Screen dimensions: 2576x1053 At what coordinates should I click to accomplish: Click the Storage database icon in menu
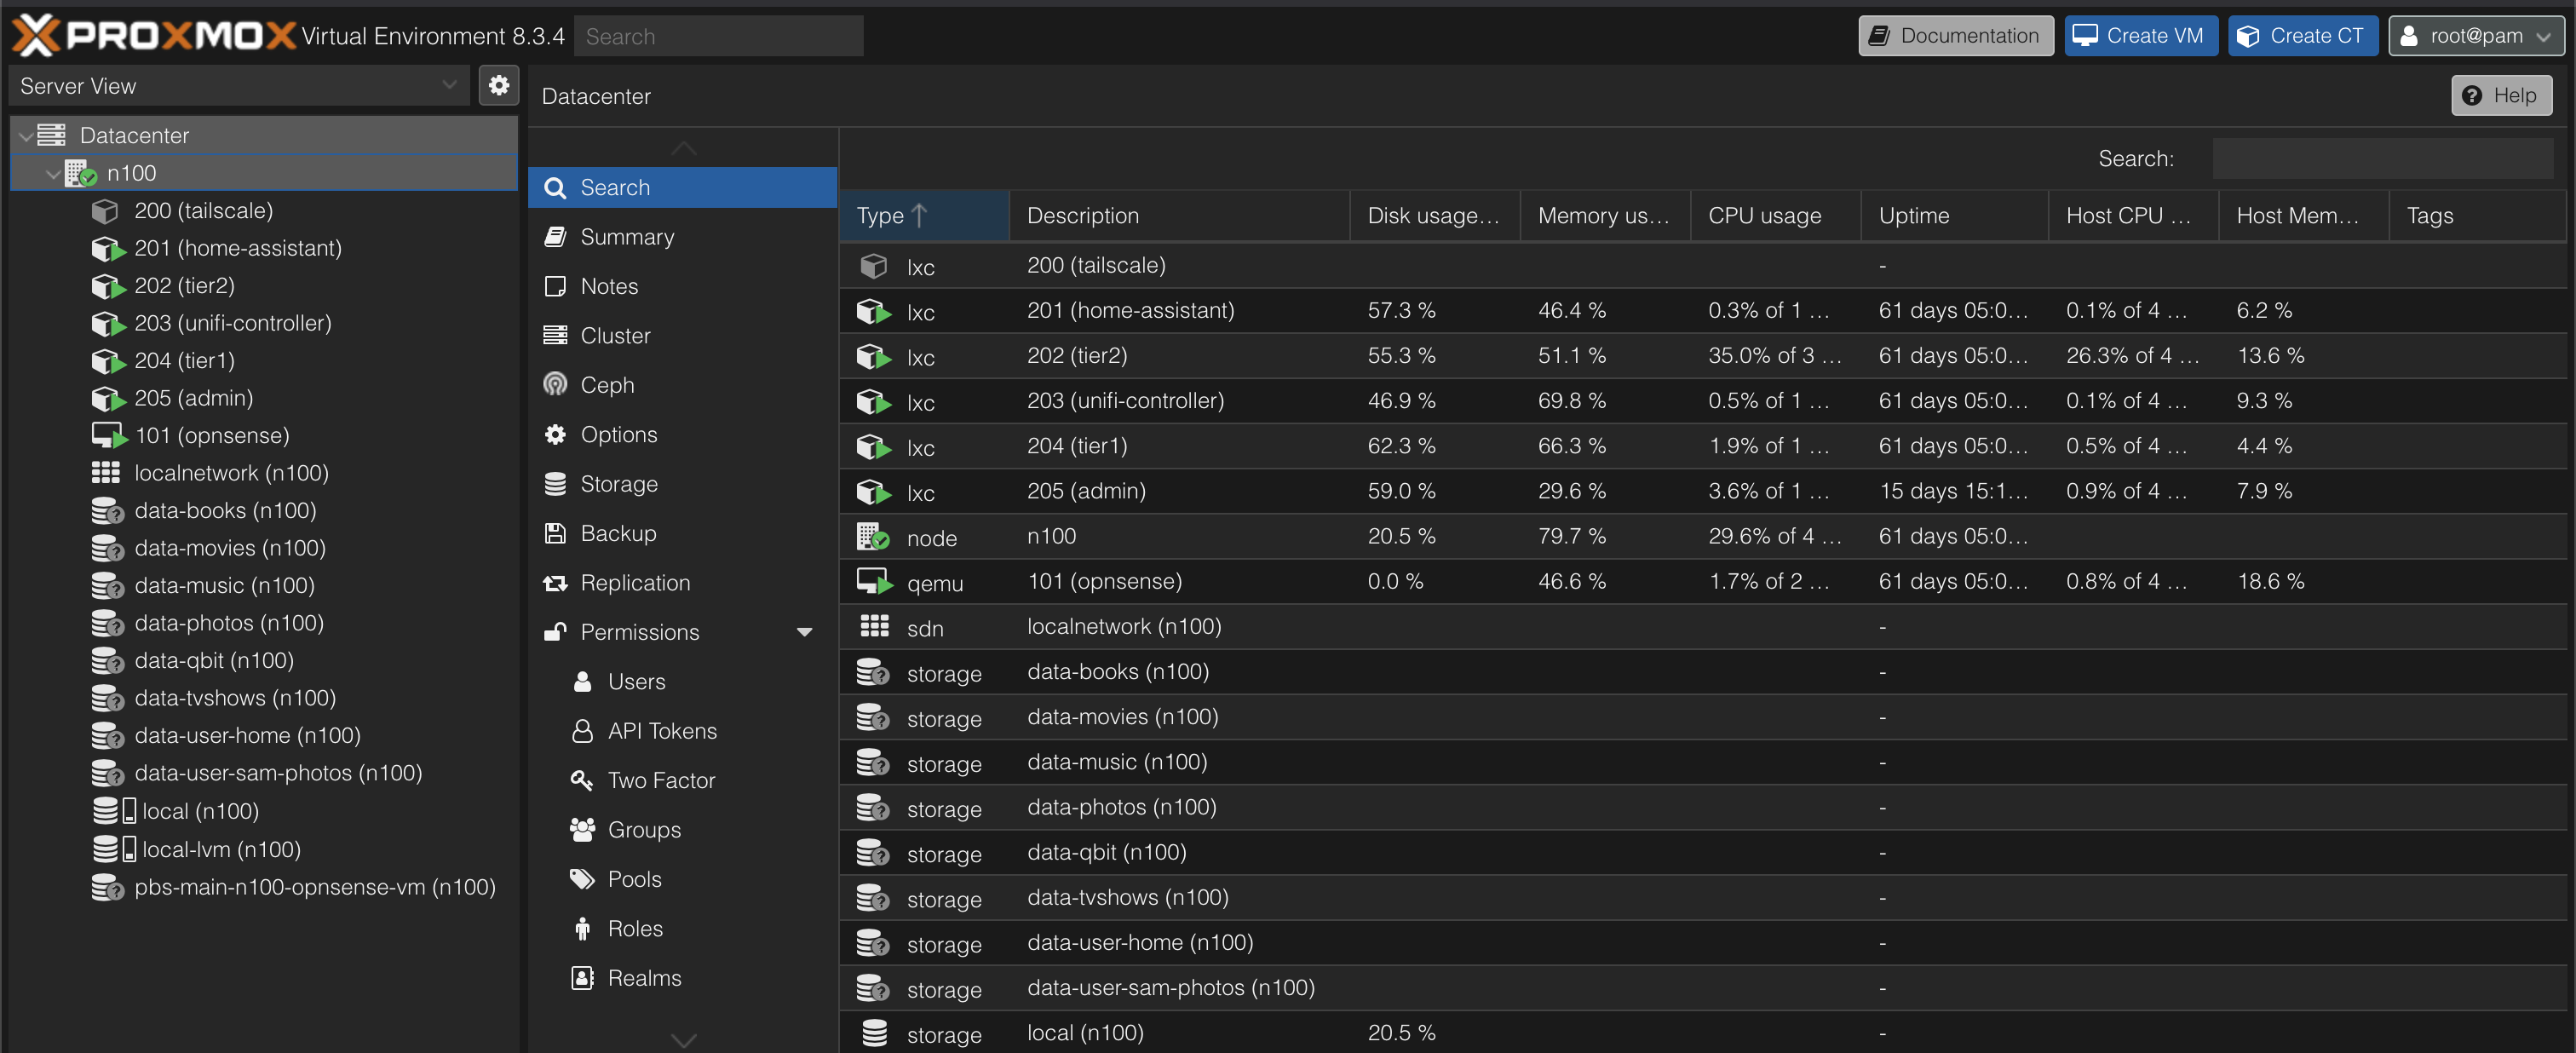point(555,484)
